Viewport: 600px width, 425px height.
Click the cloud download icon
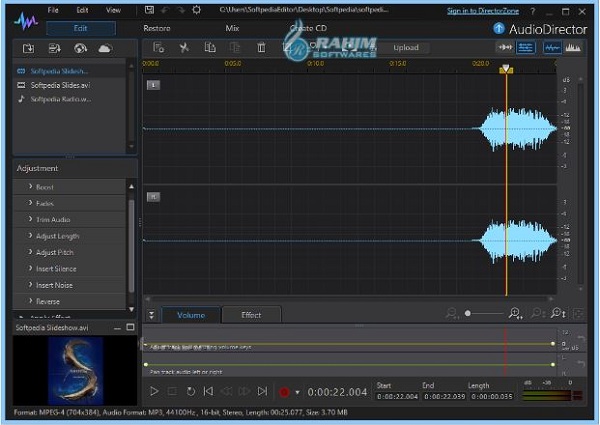(105, 48)
